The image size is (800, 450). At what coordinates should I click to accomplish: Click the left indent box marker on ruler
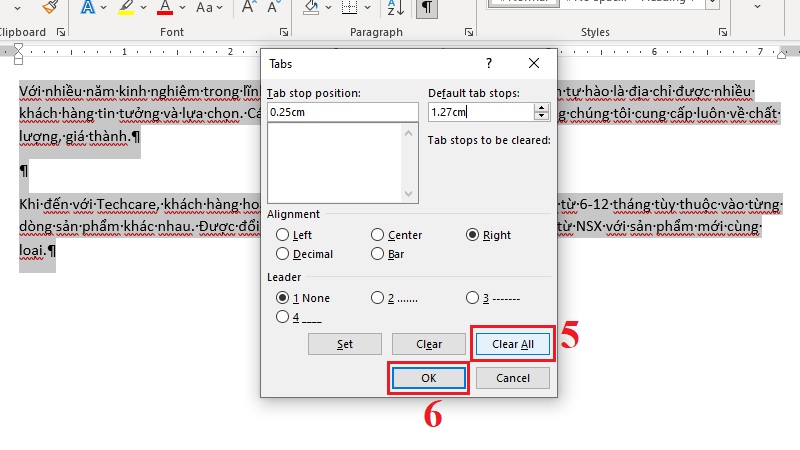pos(18,61)
